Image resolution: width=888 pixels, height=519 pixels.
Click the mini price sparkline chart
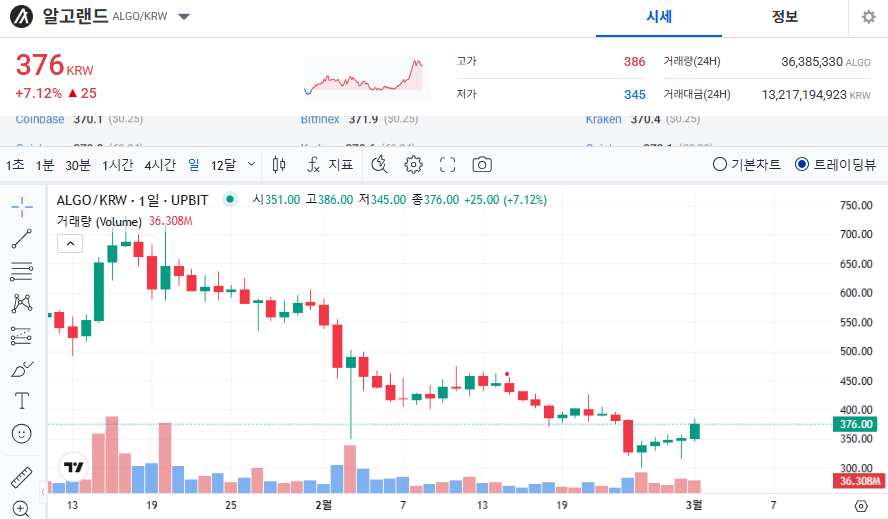366,78
